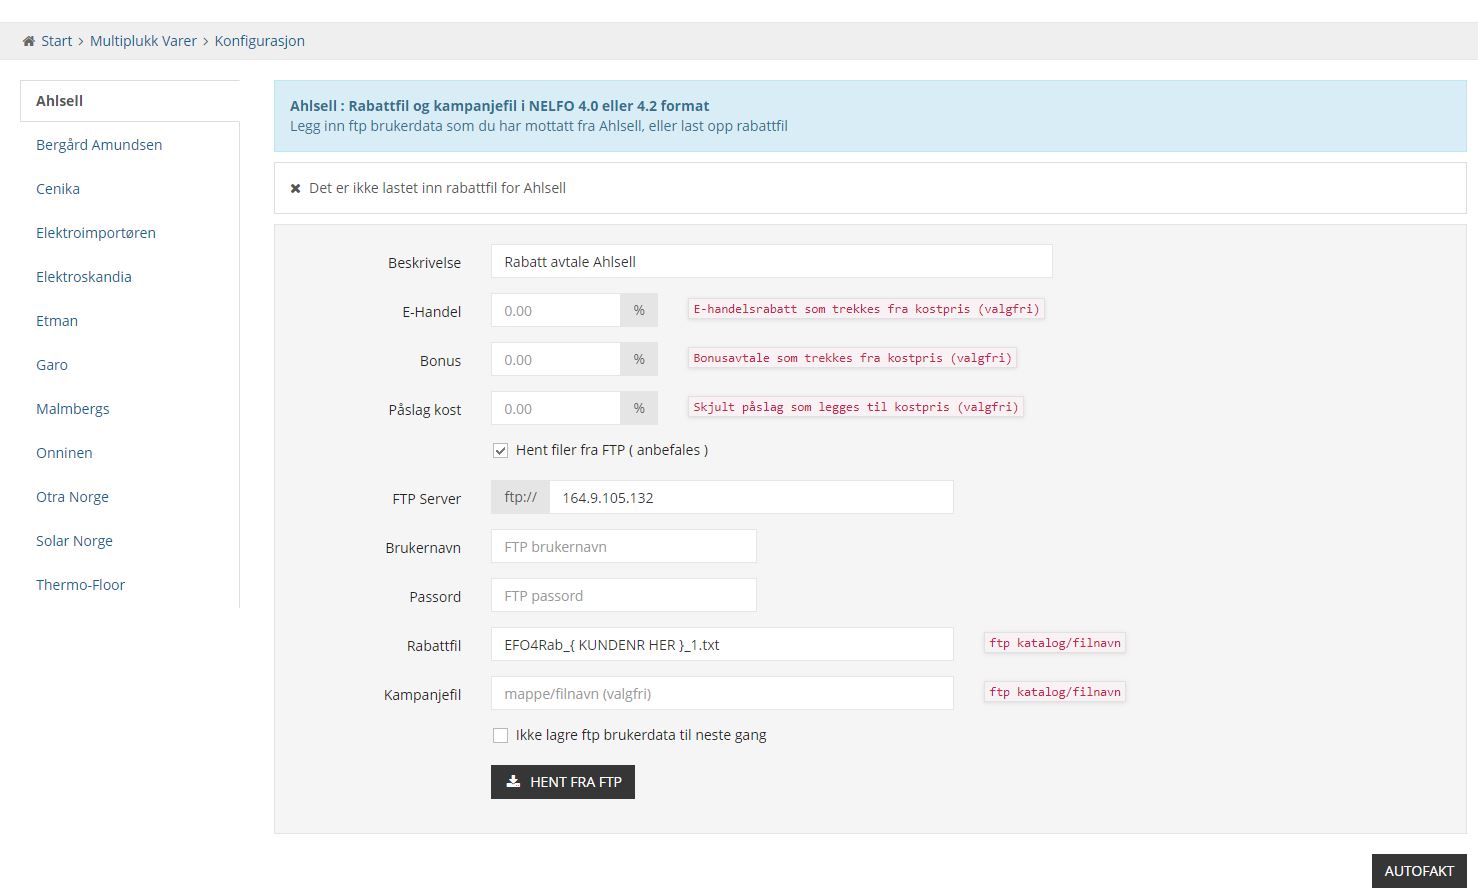Click the Påslag kost percentage field
The image size is (1478, 896).
coord(556,409)
